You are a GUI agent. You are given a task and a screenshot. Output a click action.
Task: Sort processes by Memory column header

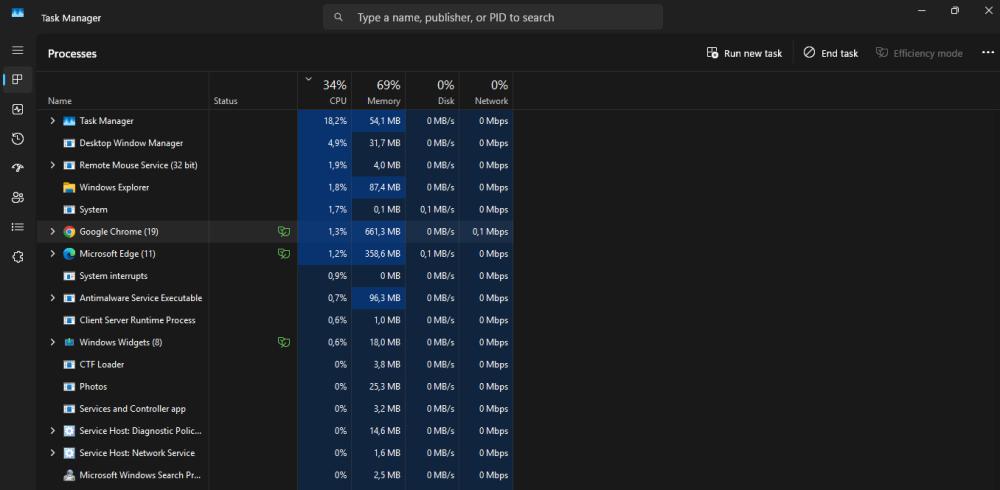378,91
